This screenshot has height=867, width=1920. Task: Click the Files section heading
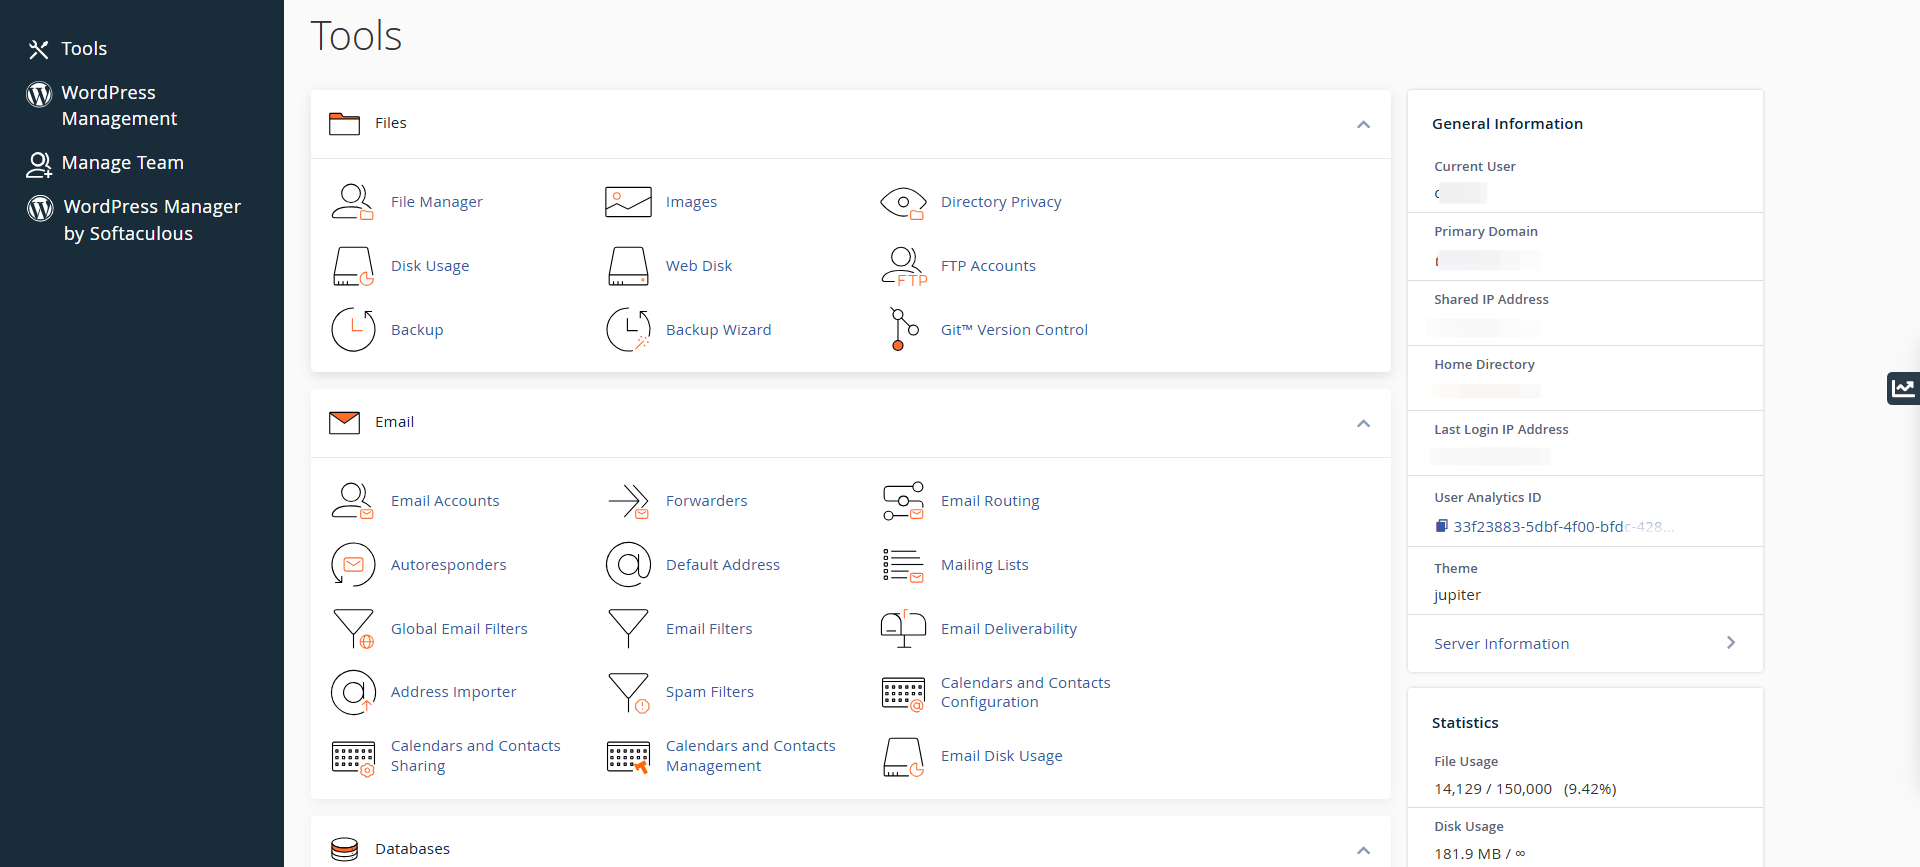tap(391, 123)
